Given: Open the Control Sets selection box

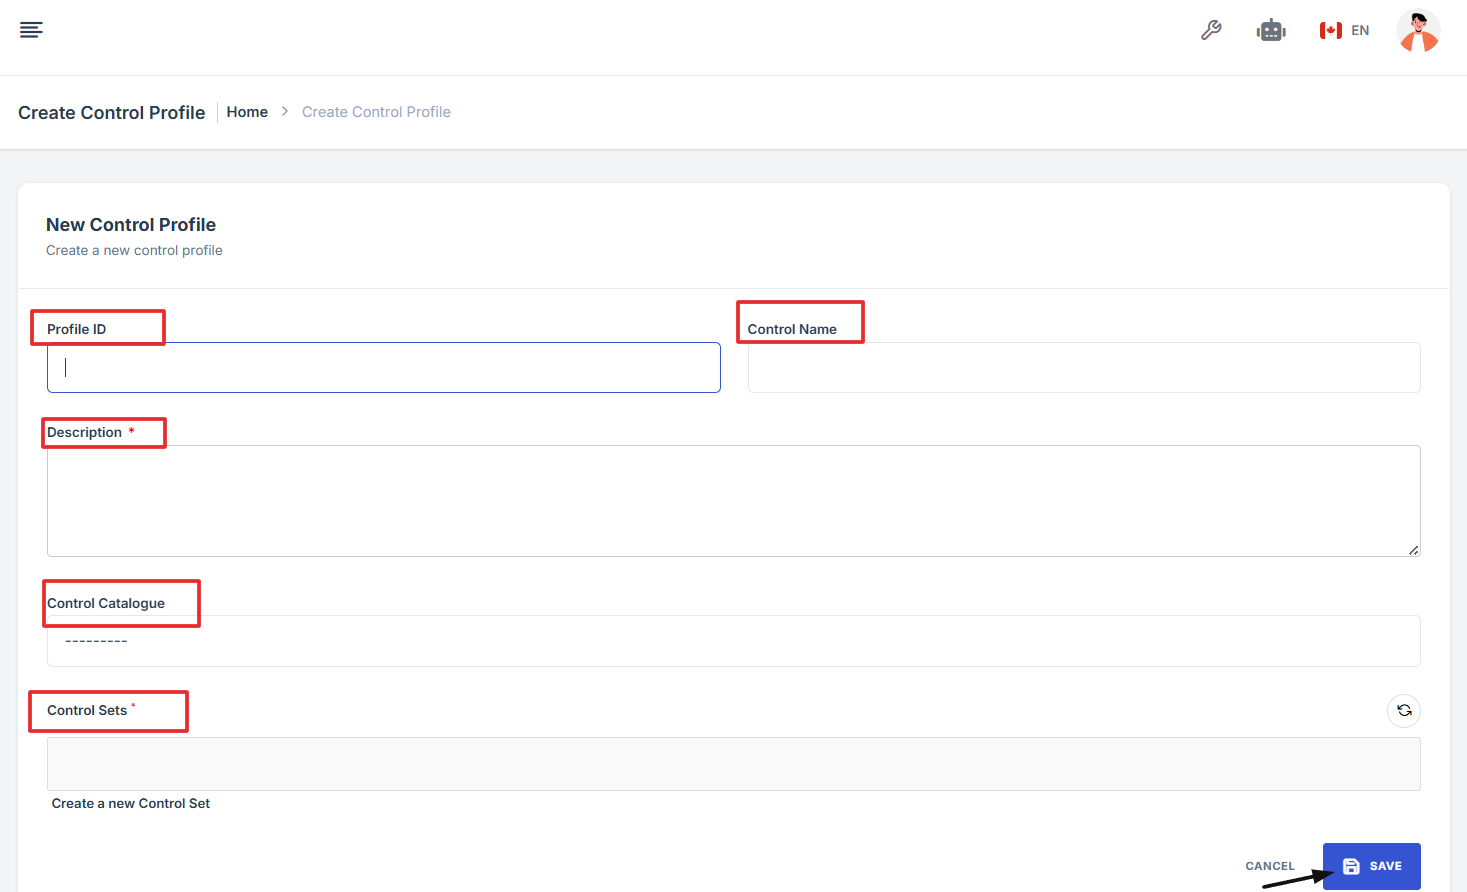Looking at the screenshot, I should tap(733, 764).
